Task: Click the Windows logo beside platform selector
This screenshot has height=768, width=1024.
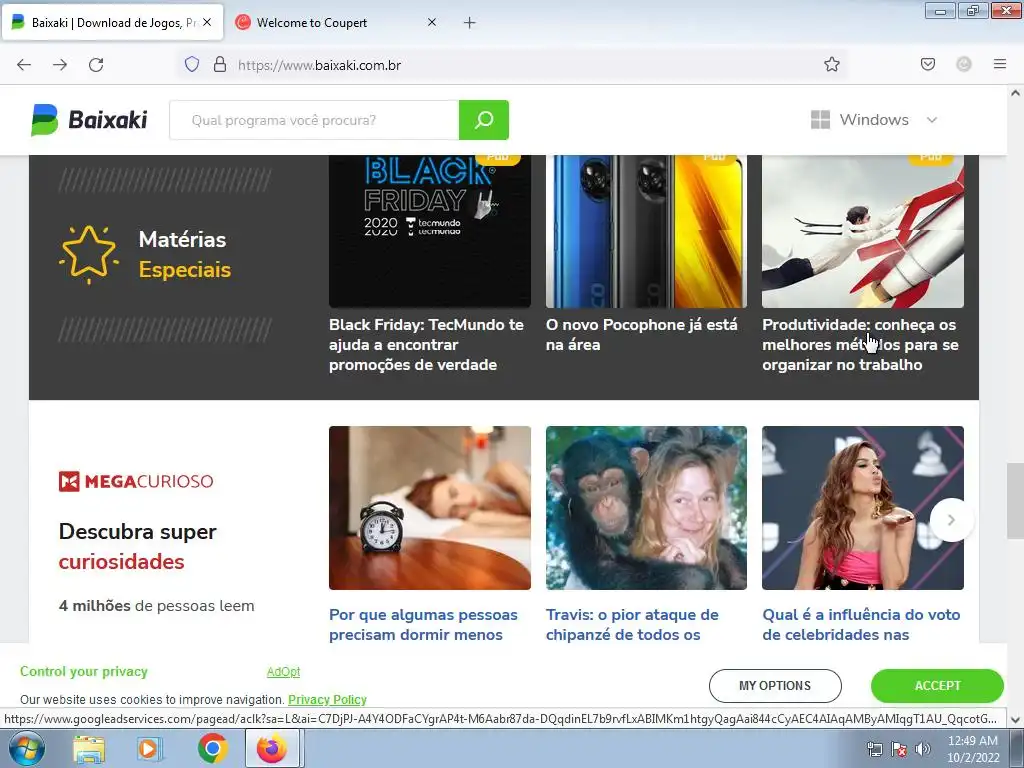Action: (x=820, y=120)
